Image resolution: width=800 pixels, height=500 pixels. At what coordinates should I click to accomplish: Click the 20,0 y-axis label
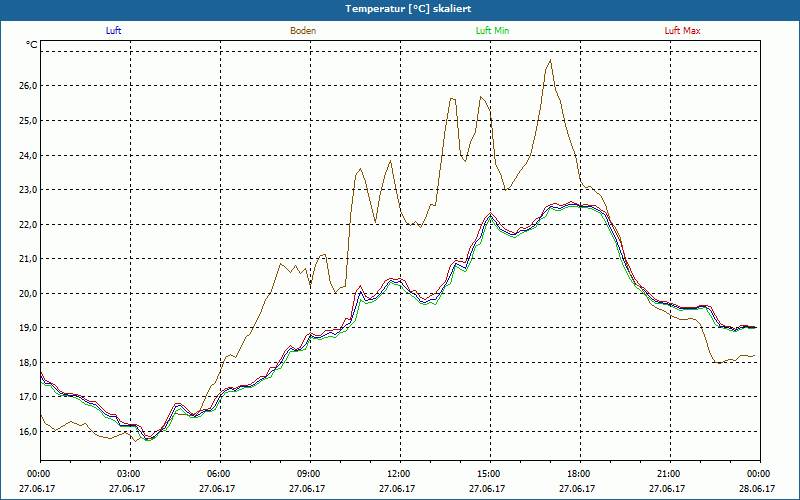[x=28, y=293]
